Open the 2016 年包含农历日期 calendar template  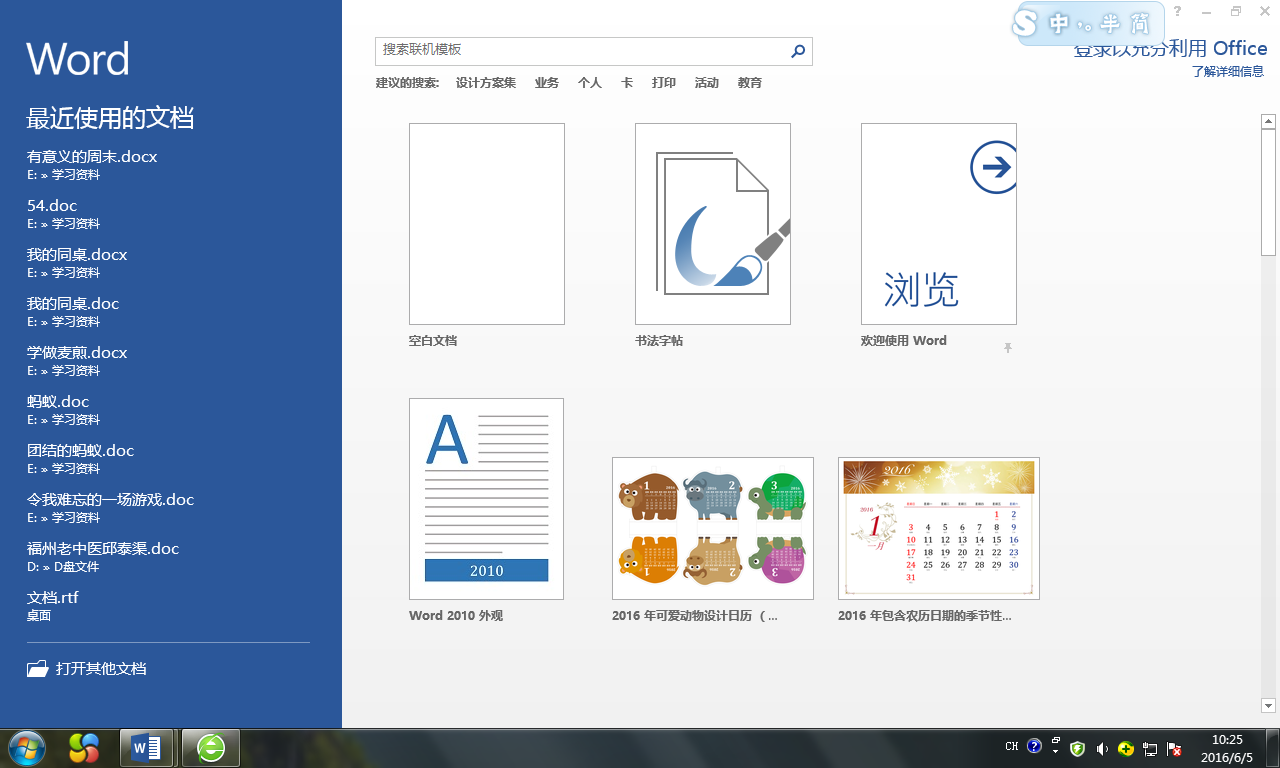pyautogui.click(x=939, y=528)
